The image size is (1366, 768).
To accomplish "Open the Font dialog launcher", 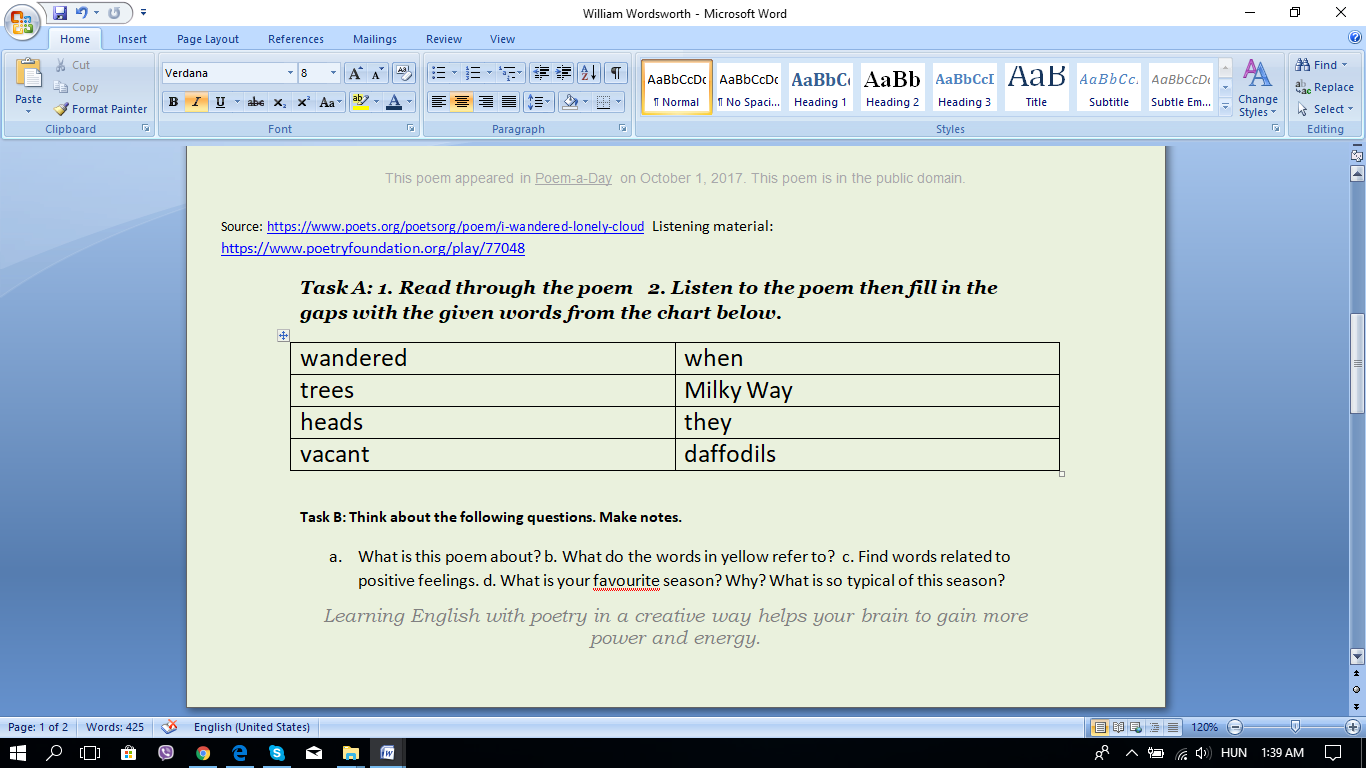I will pos(410,129).
